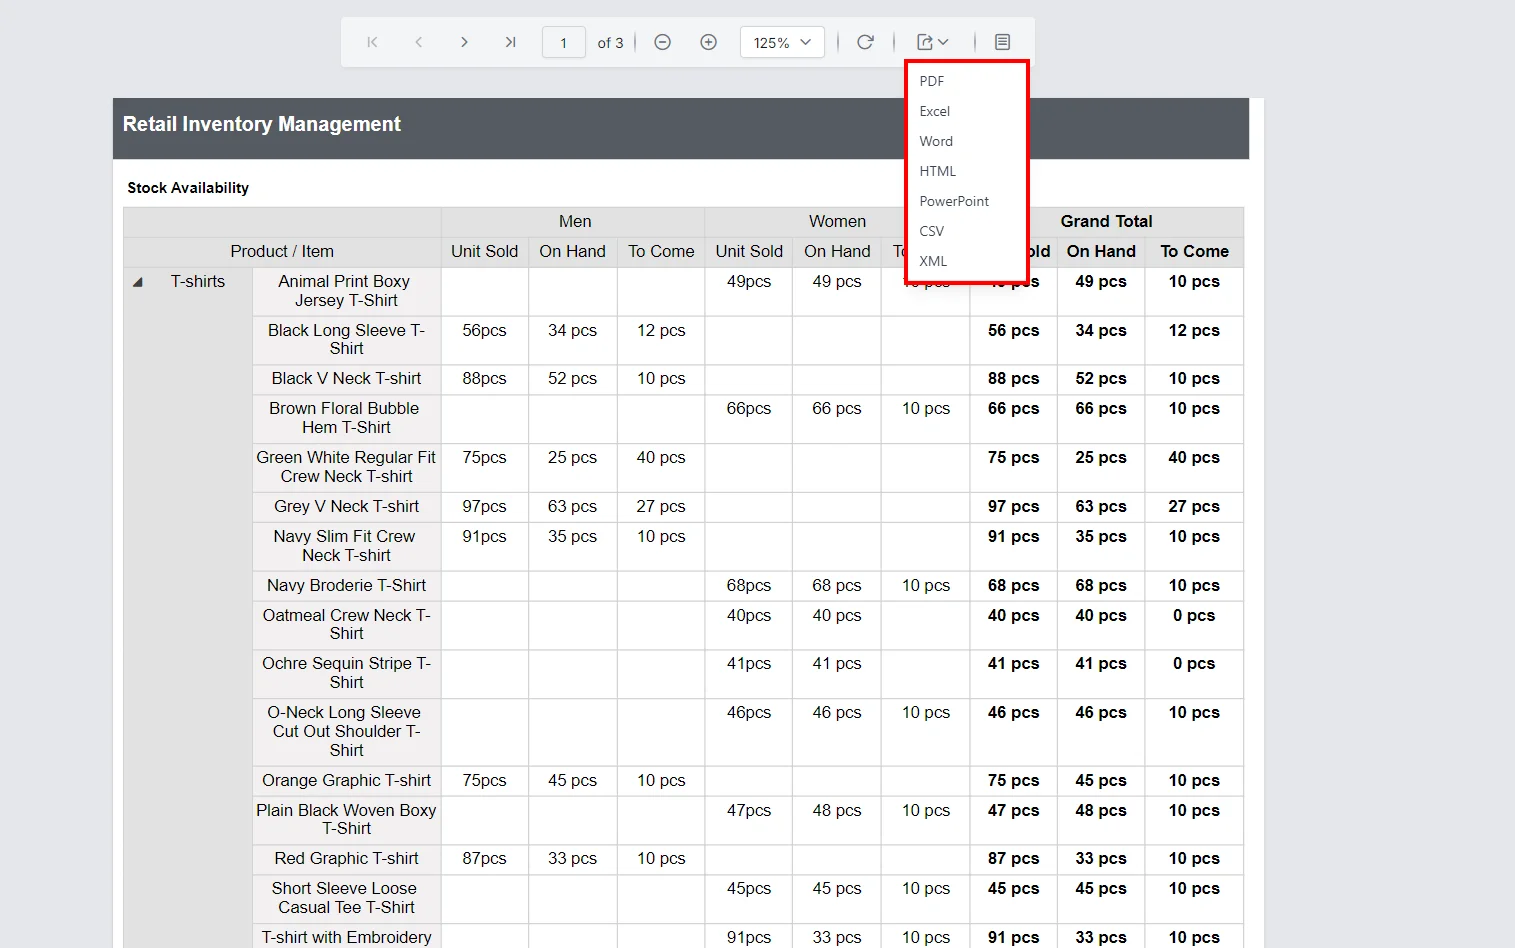Refresh the inventory report
Image resolution: width=1515 pixels, height=948 pixels.
click(865, 42)
